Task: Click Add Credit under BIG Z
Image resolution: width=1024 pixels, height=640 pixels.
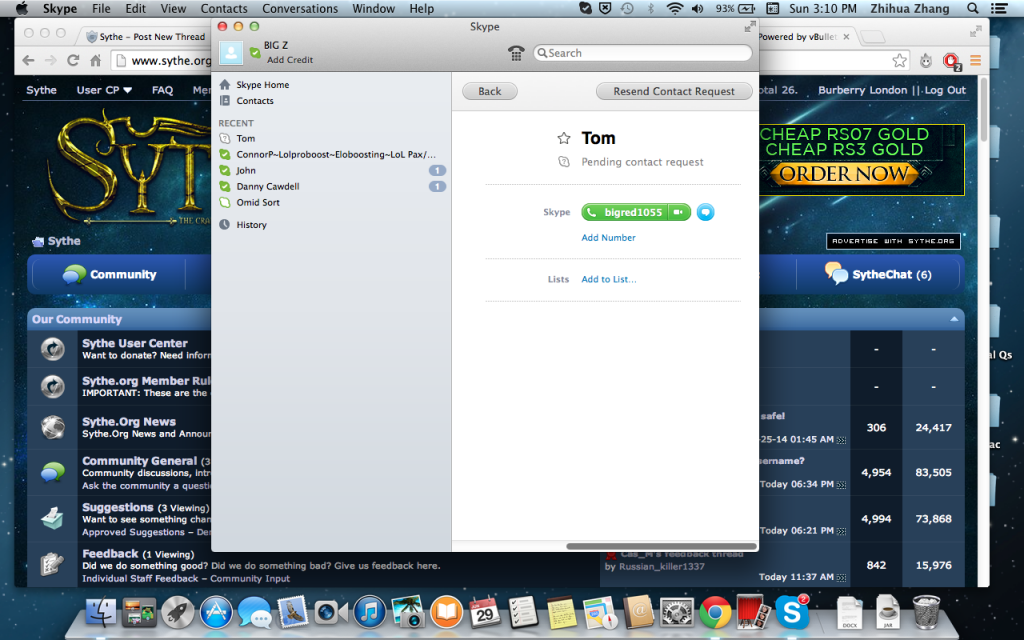Action: [x=289, y=59]
